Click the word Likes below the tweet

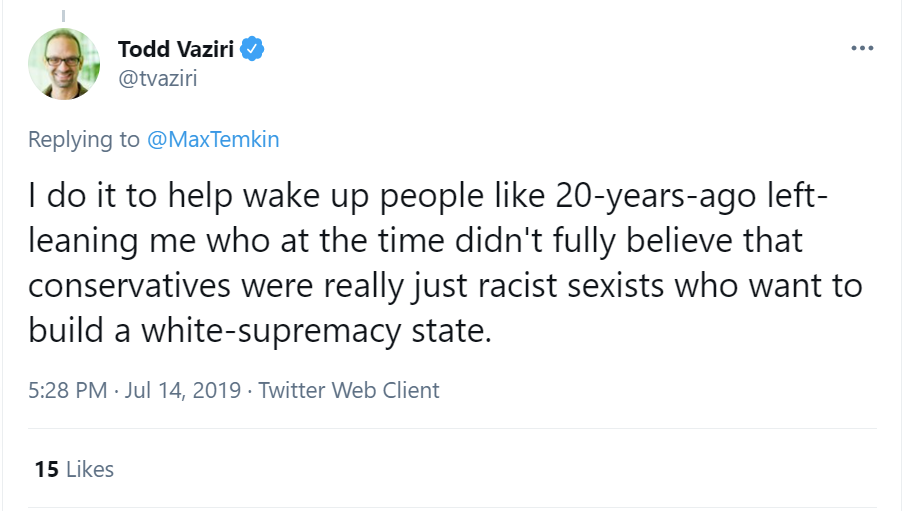pyautogui.click(x=90, y=469)
